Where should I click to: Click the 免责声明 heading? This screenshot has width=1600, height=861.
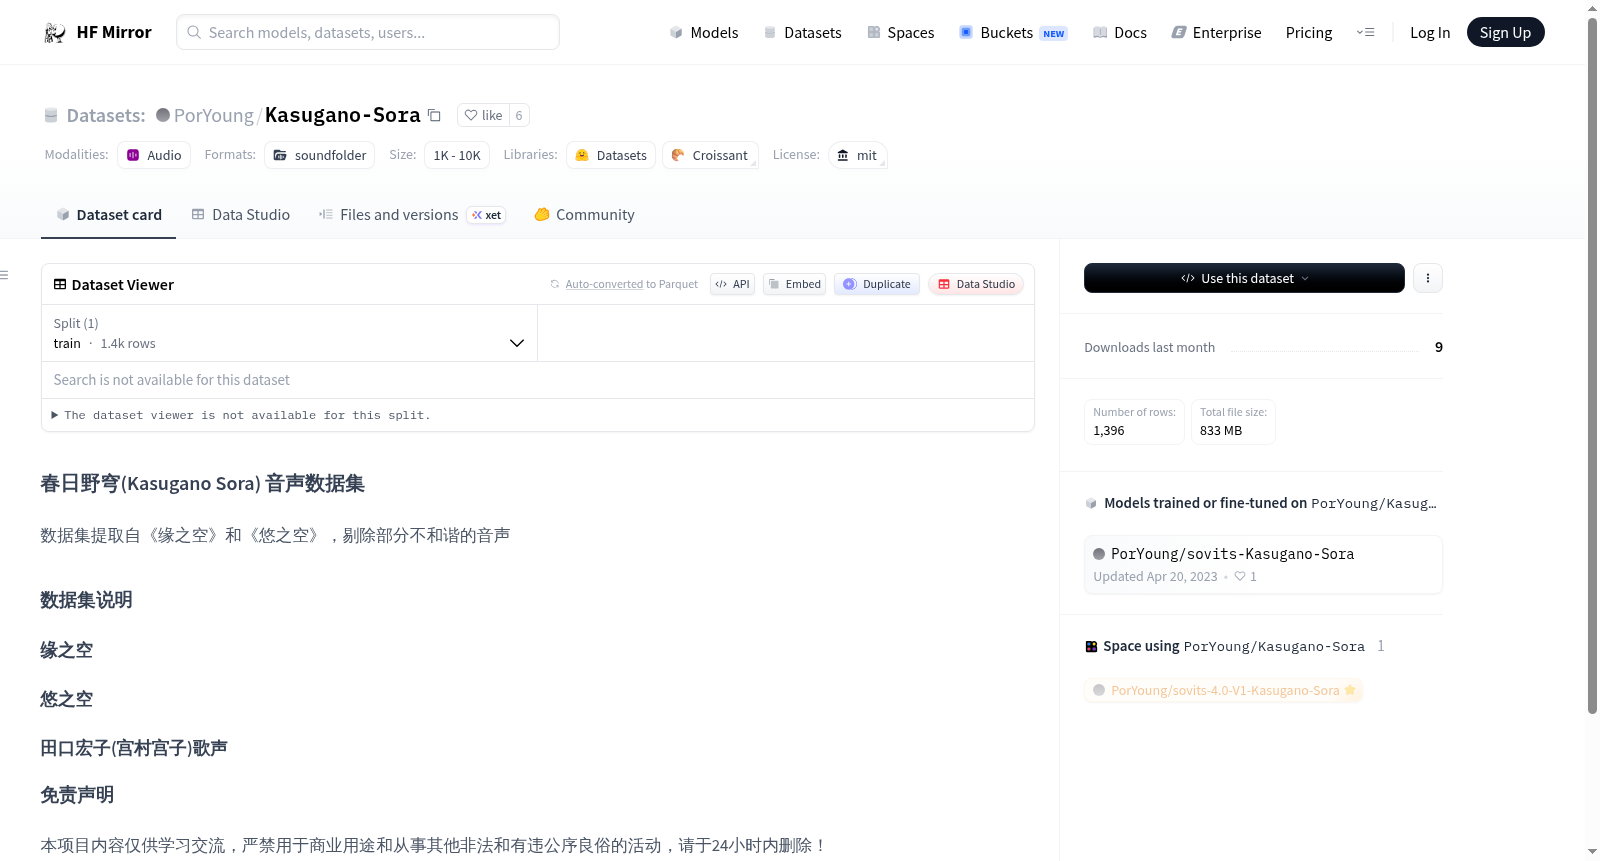(77, 795)
